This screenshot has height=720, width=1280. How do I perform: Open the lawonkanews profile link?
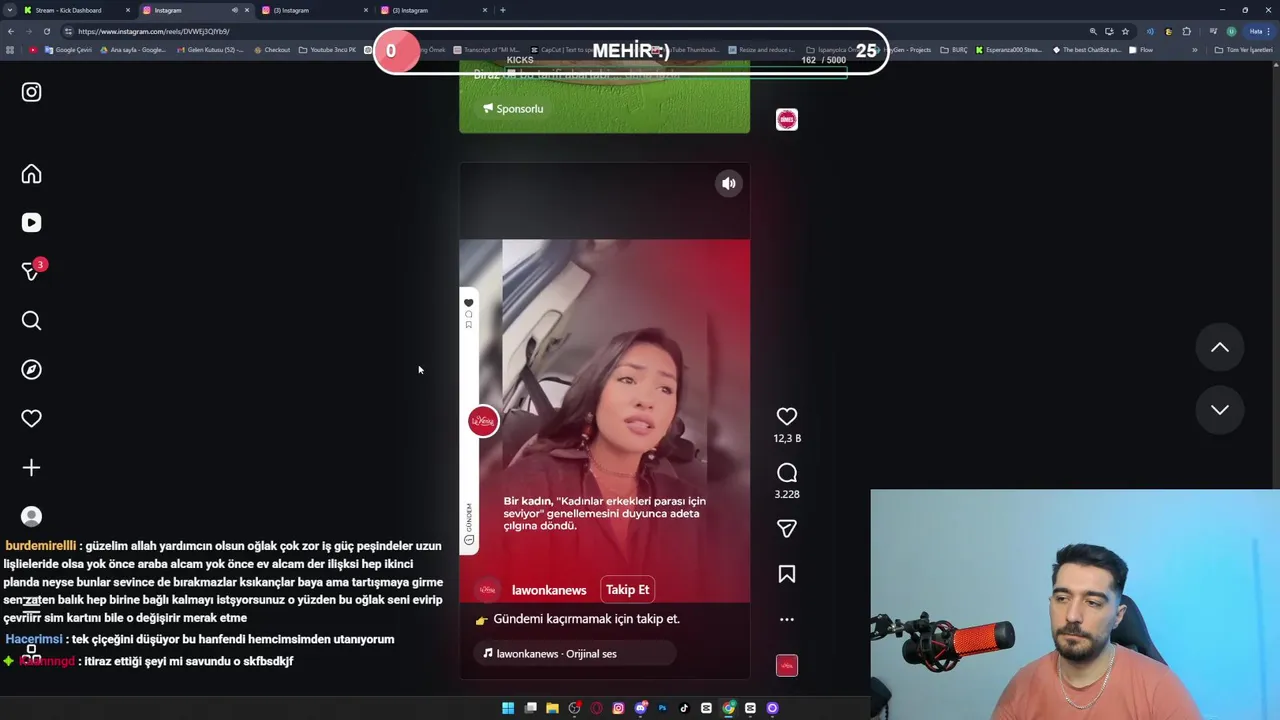pos(549,590)
